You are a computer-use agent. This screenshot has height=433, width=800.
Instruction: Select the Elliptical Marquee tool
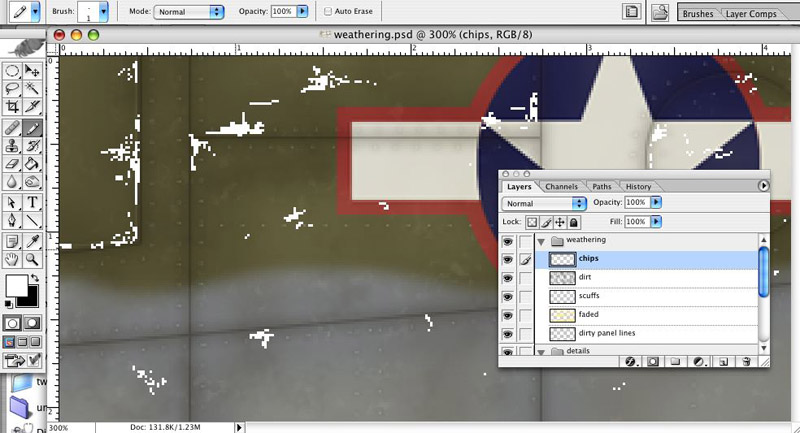click(12, 71)
